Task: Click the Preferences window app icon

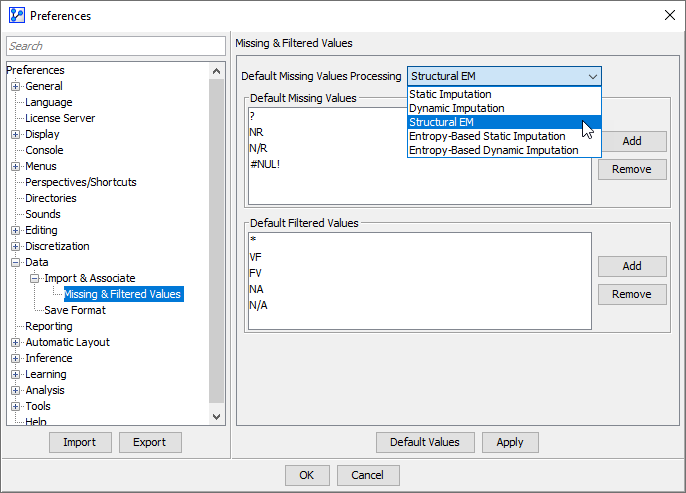Action: (16, 15)
